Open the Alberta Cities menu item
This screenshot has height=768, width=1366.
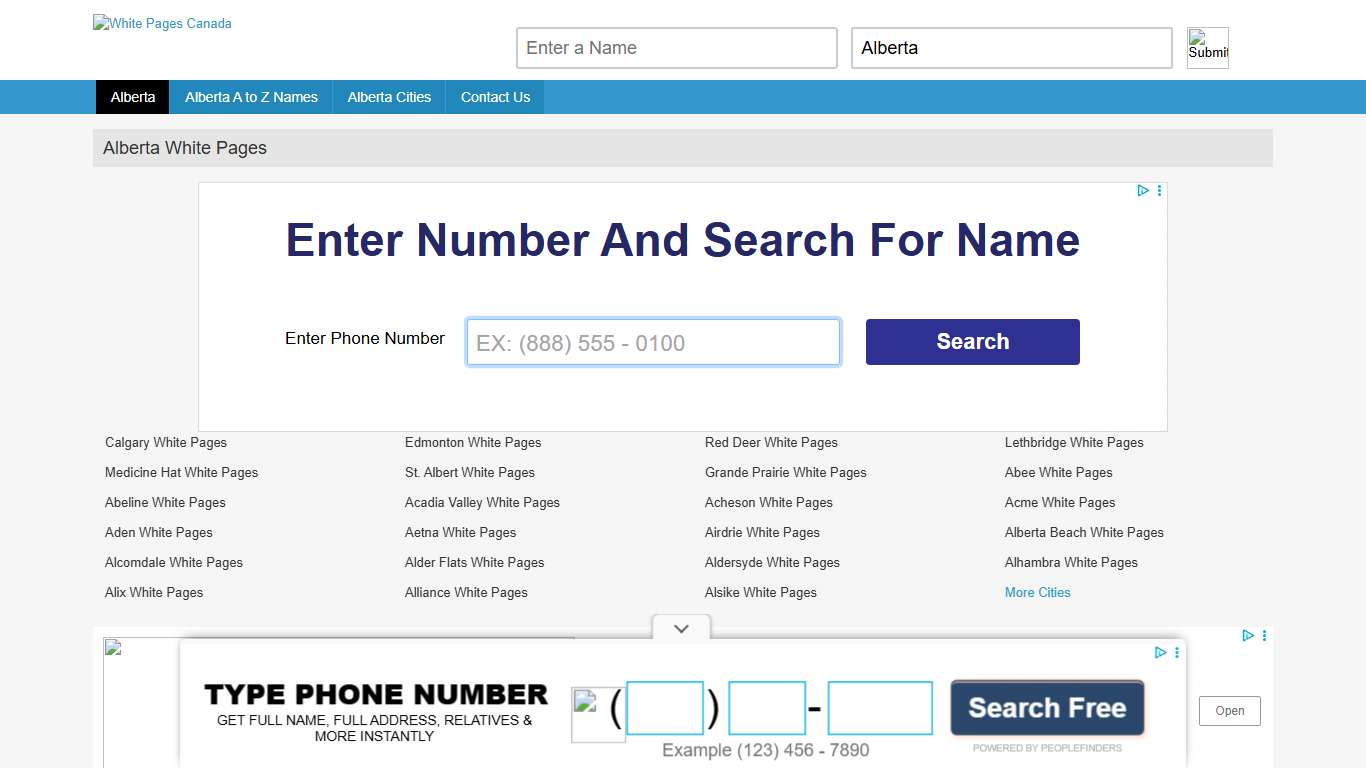coord(389,97)
